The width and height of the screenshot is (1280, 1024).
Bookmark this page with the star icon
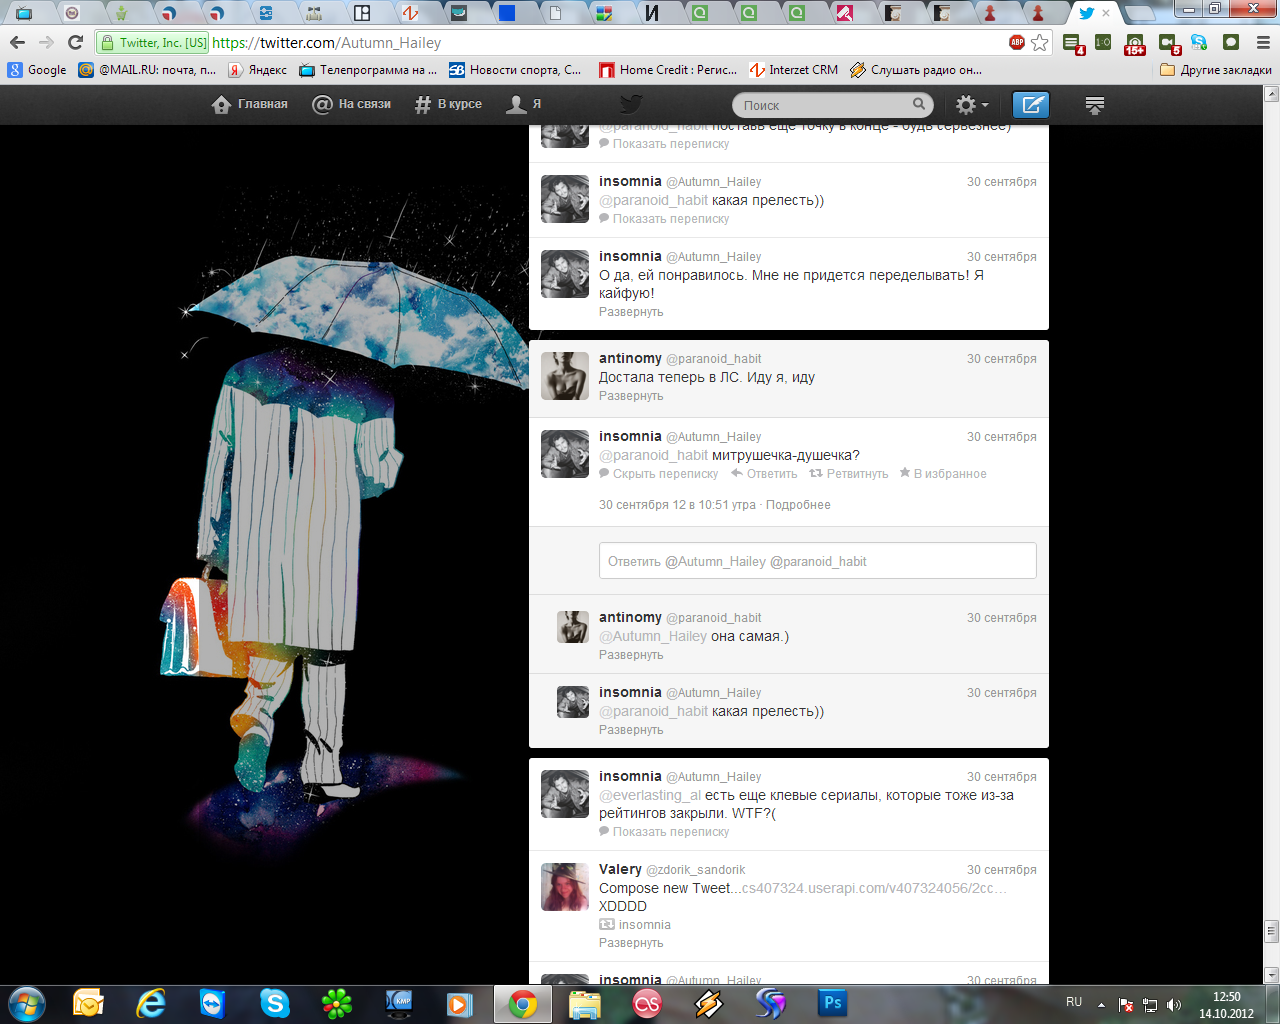click(1040, 43)
